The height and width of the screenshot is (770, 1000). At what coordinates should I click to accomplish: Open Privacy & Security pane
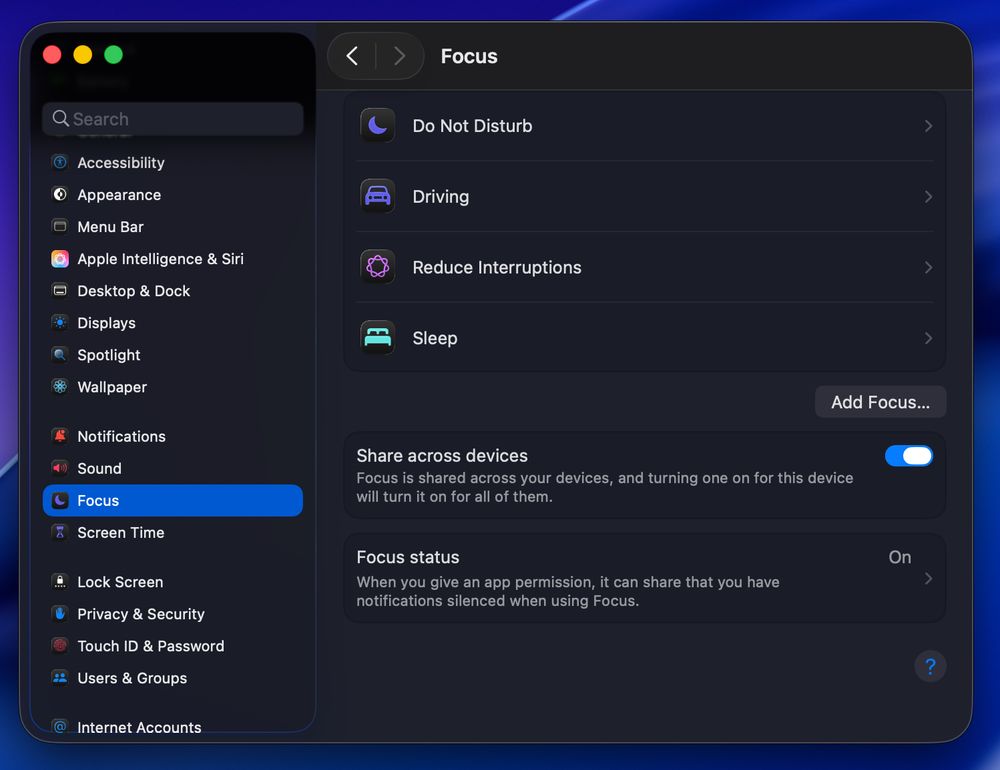pos(173,614)
